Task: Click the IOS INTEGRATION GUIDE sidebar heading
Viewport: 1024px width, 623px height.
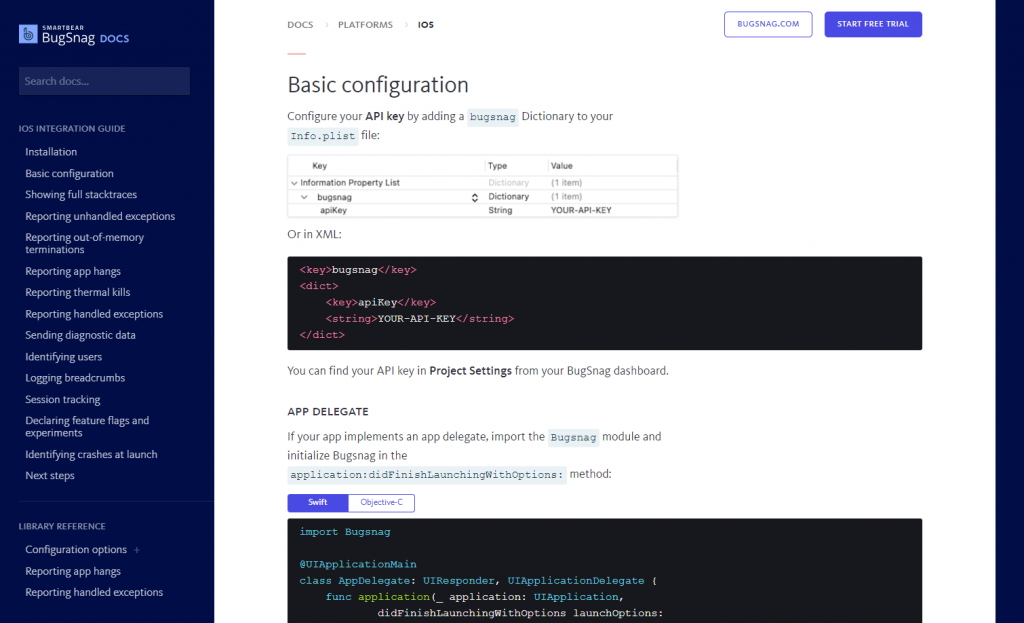Action: [72, 129]
